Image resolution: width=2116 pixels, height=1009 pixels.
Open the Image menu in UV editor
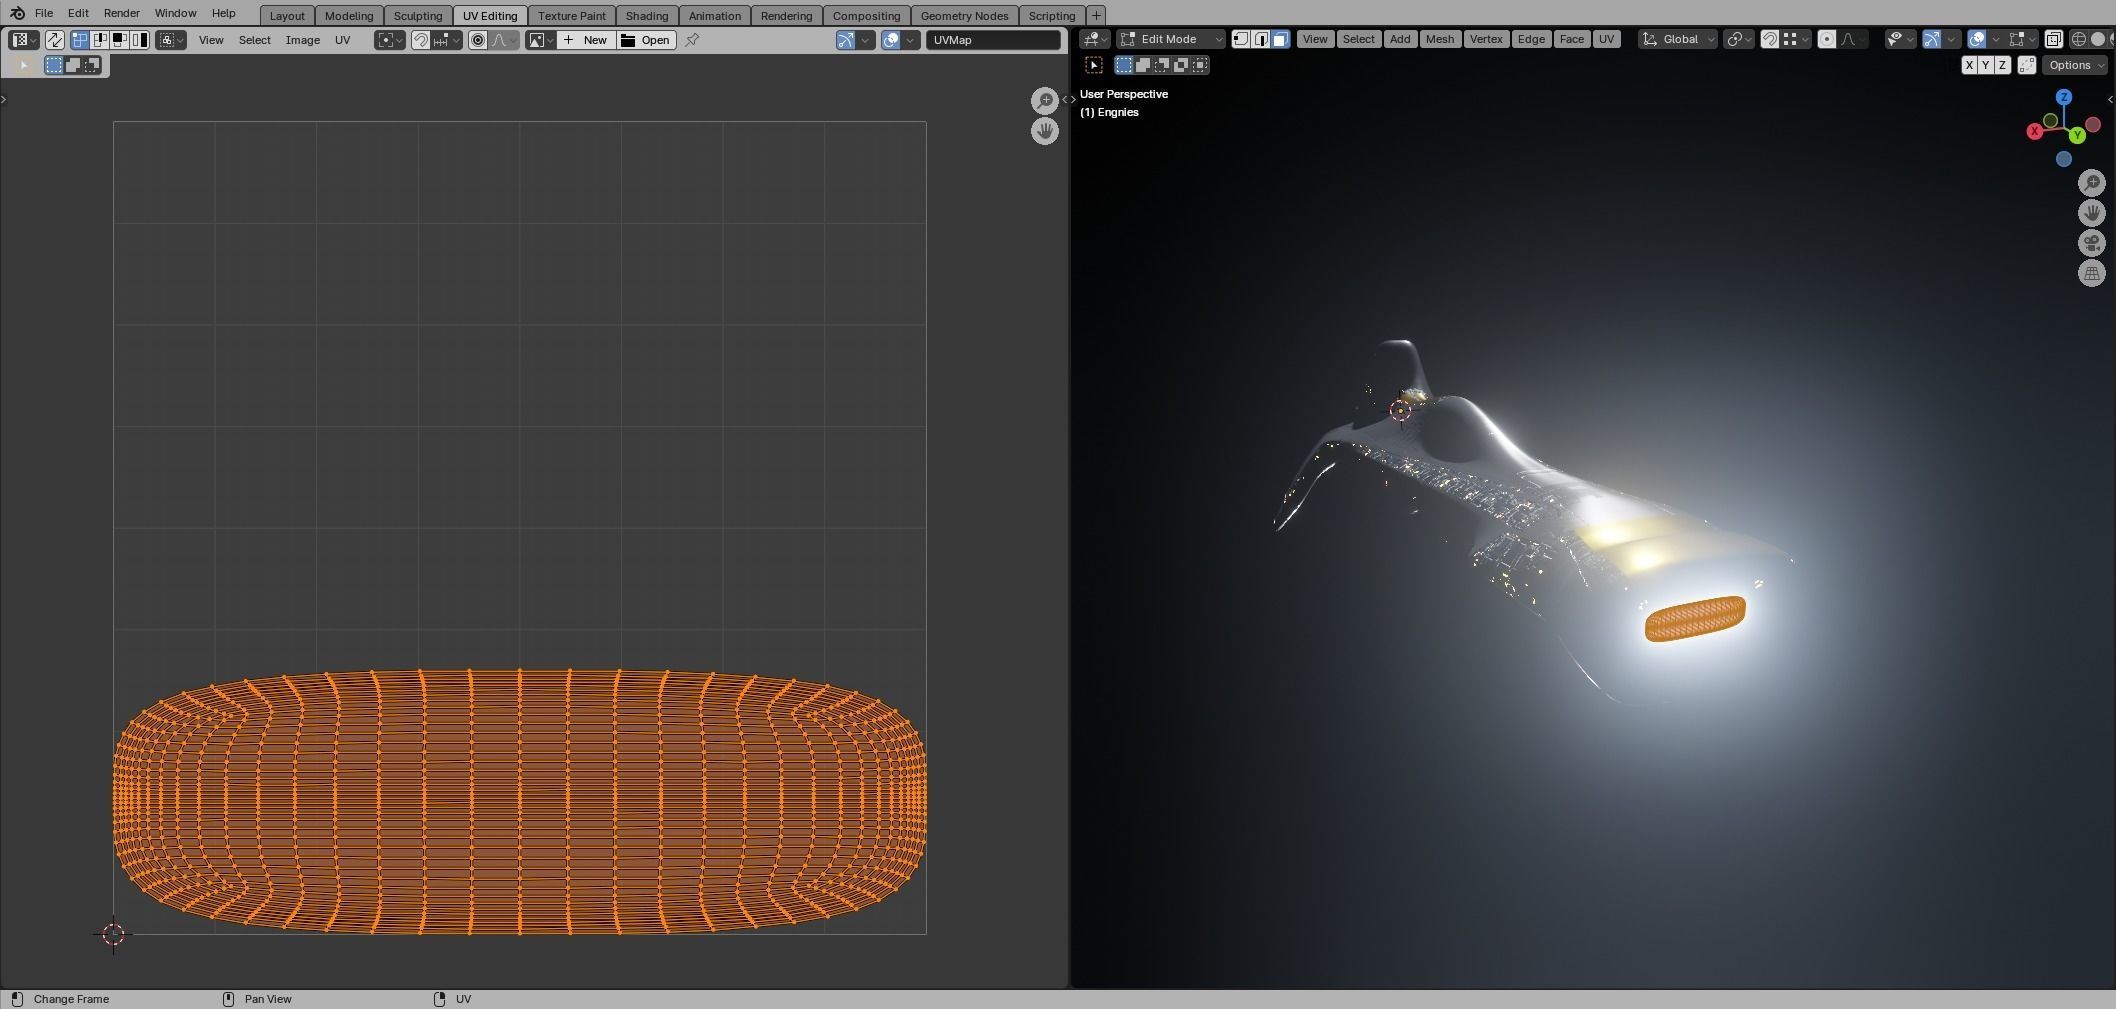[303, 40]
